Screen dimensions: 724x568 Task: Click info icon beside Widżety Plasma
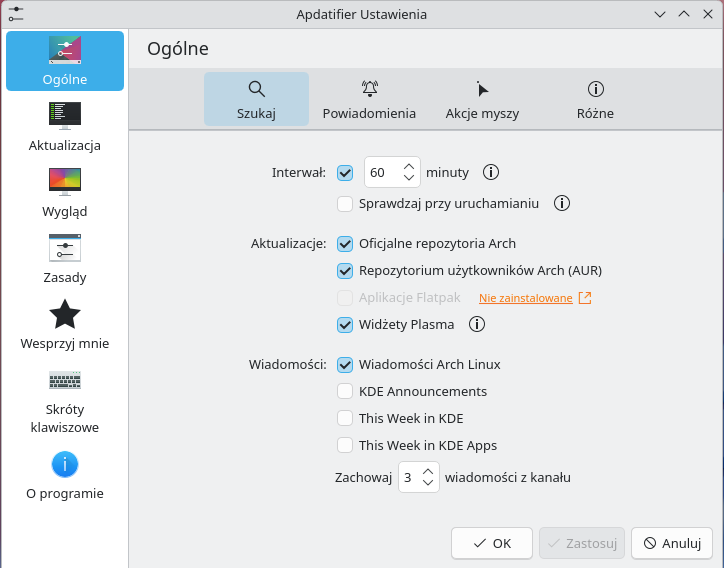coord(477,324)
